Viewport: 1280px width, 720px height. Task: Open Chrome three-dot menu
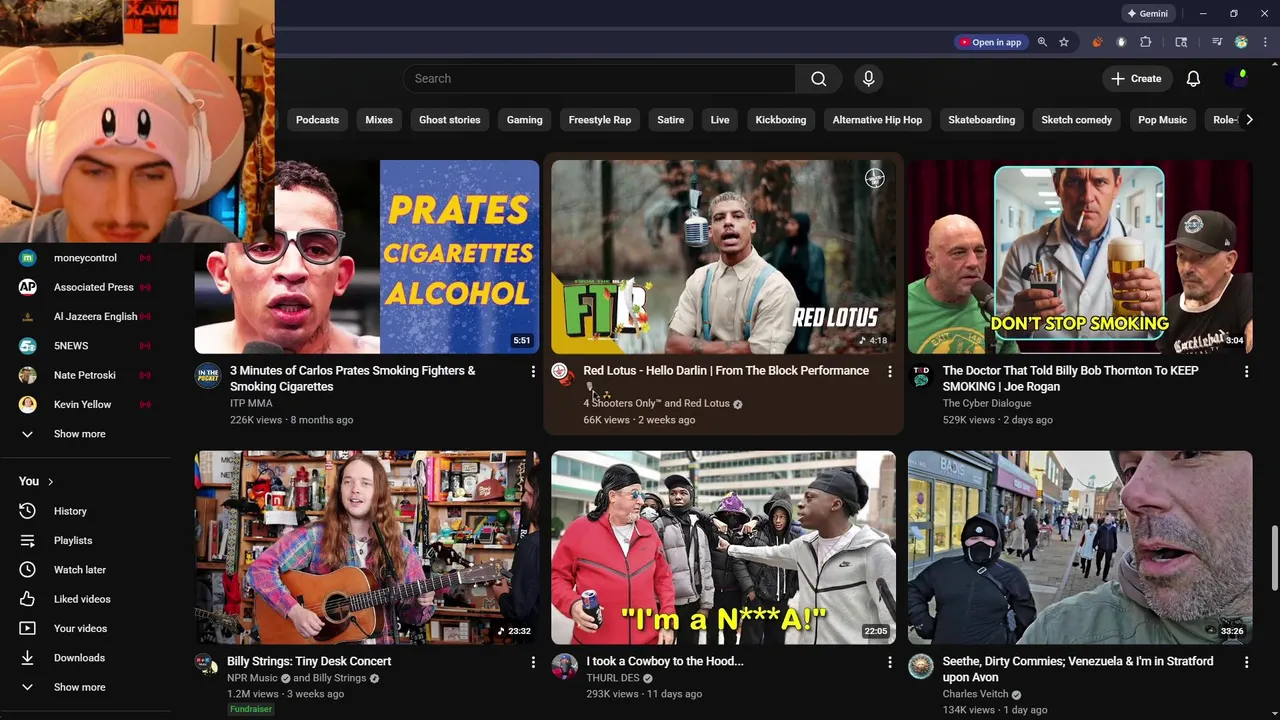click(1265, 42)
